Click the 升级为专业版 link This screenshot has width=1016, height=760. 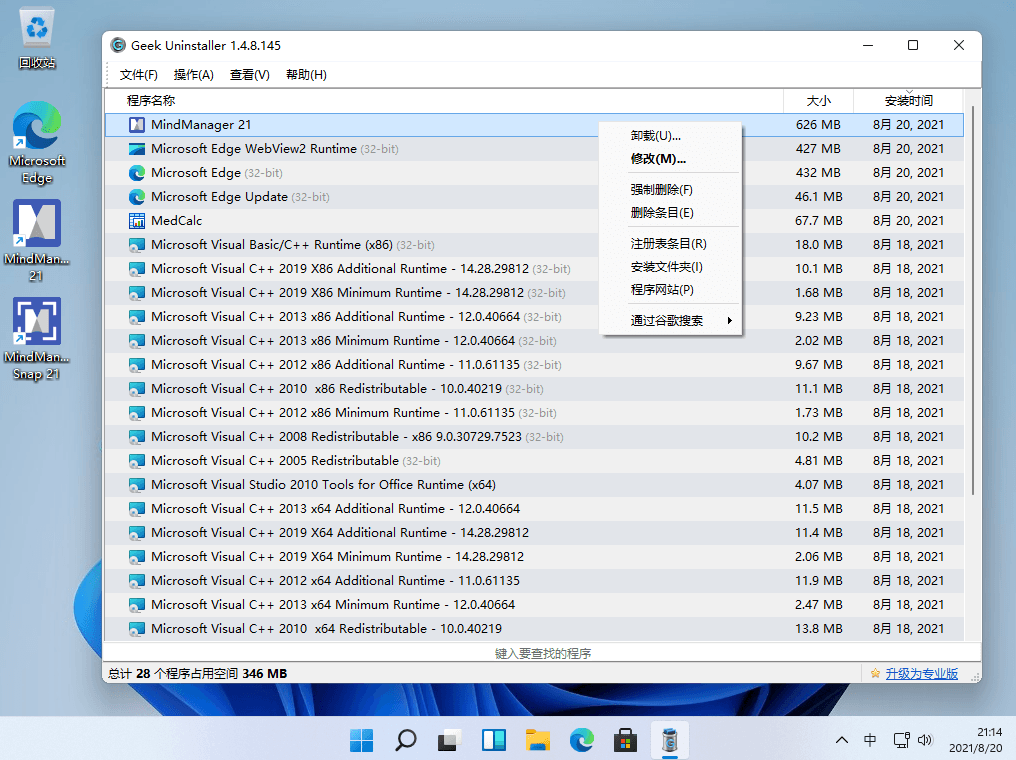tap(921, 674)
